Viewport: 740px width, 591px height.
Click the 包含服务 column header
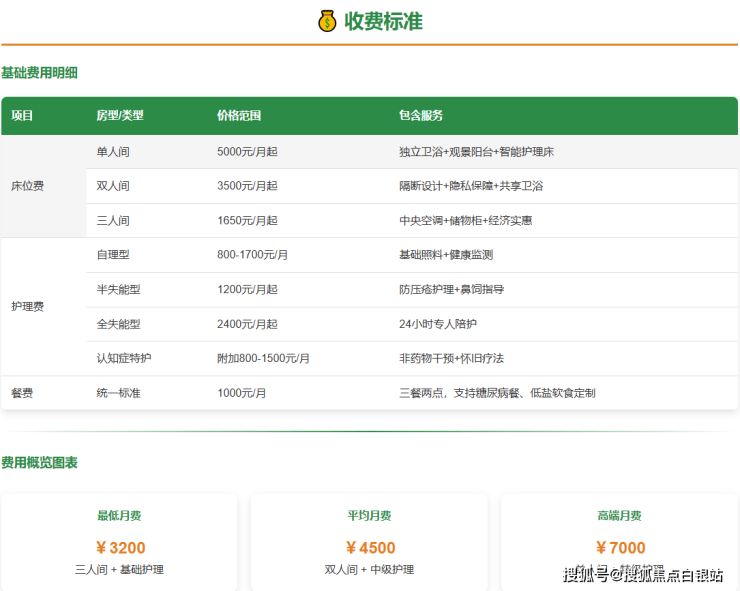(x=421, y=116)
